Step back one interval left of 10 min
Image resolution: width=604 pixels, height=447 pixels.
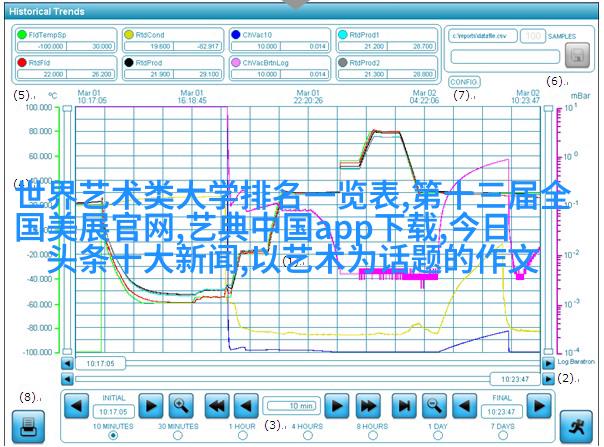pyautogui.click(x=246, y=405)
